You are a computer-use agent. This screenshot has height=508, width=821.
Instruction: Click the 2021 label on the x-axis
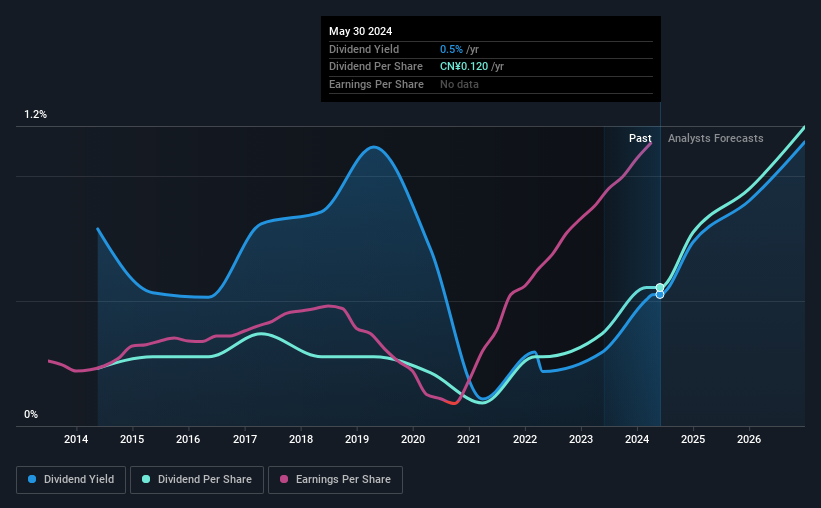[469, 439]
